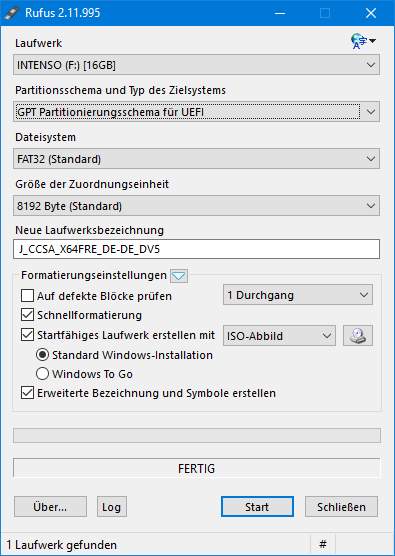Open the Log window button
This screenshot has width=395, height=556.
coord(112,507)
